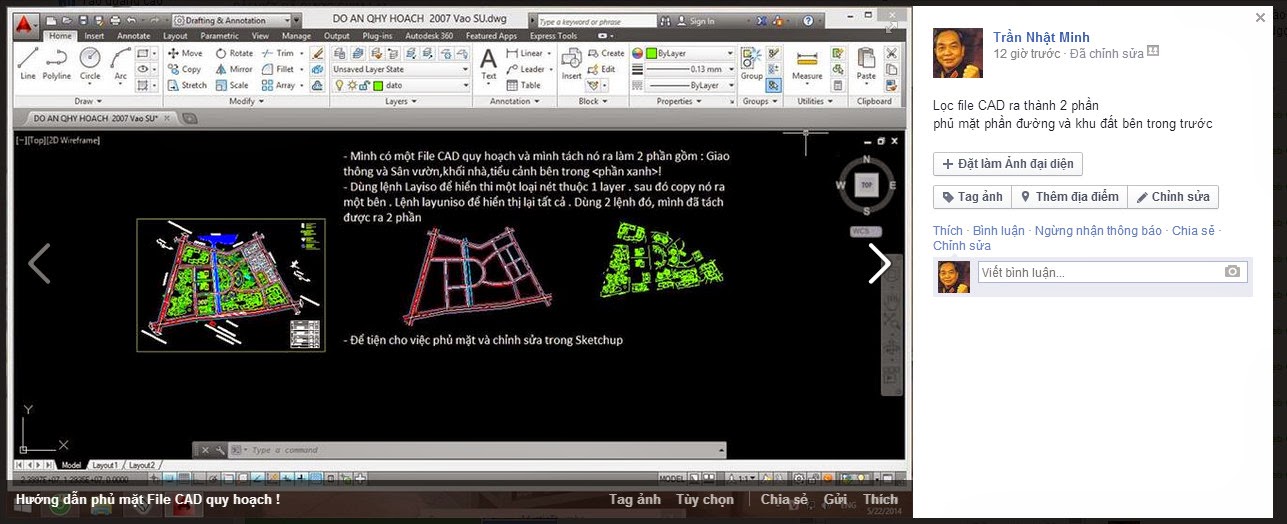Image resolution: width=1287 pixels, height=524 pixels.
Task: Click the Group tool
Action: (751, 64)
